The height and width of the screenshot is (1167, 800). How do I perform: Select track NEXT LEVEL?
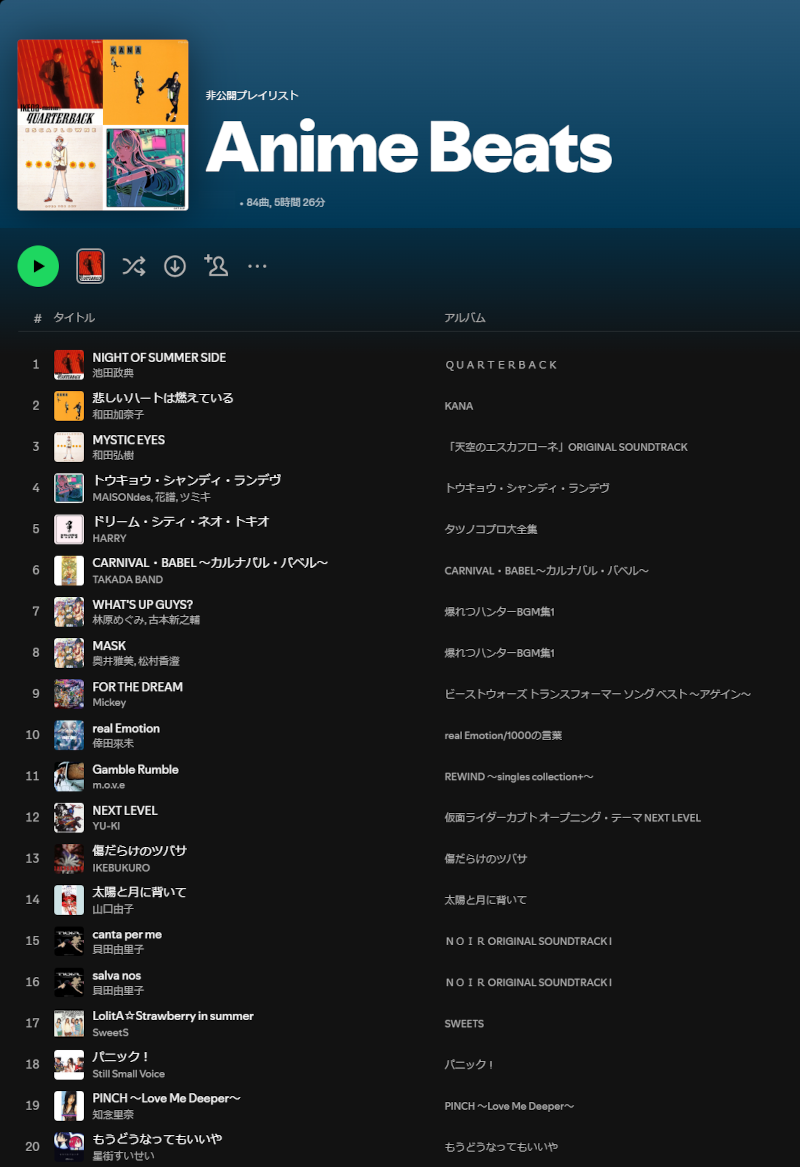pos(125,810)
